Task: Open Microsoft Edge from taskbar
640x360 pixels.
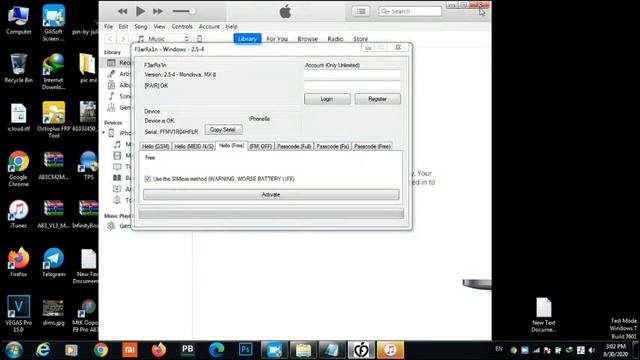Action: [x=216, y=350]
